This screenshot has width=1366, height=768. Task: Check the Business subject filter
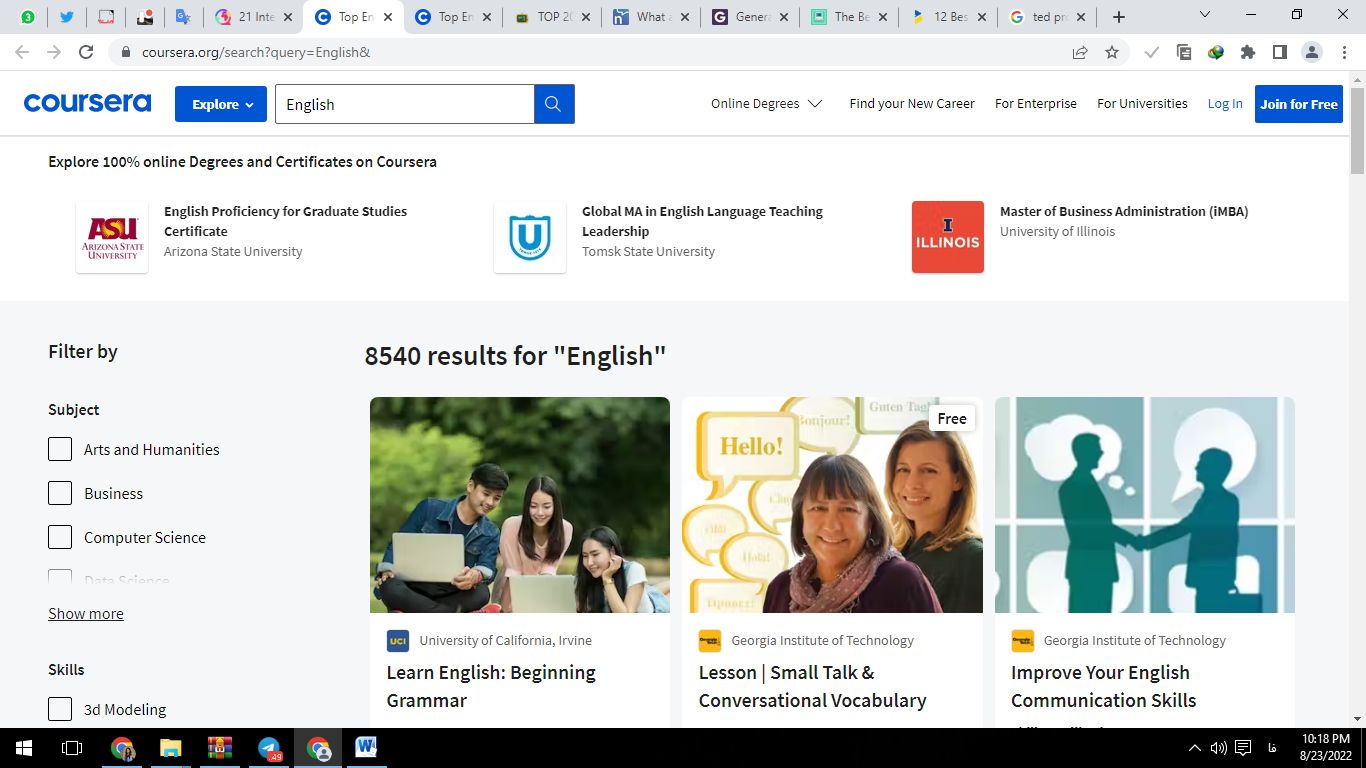coord(60,493)
